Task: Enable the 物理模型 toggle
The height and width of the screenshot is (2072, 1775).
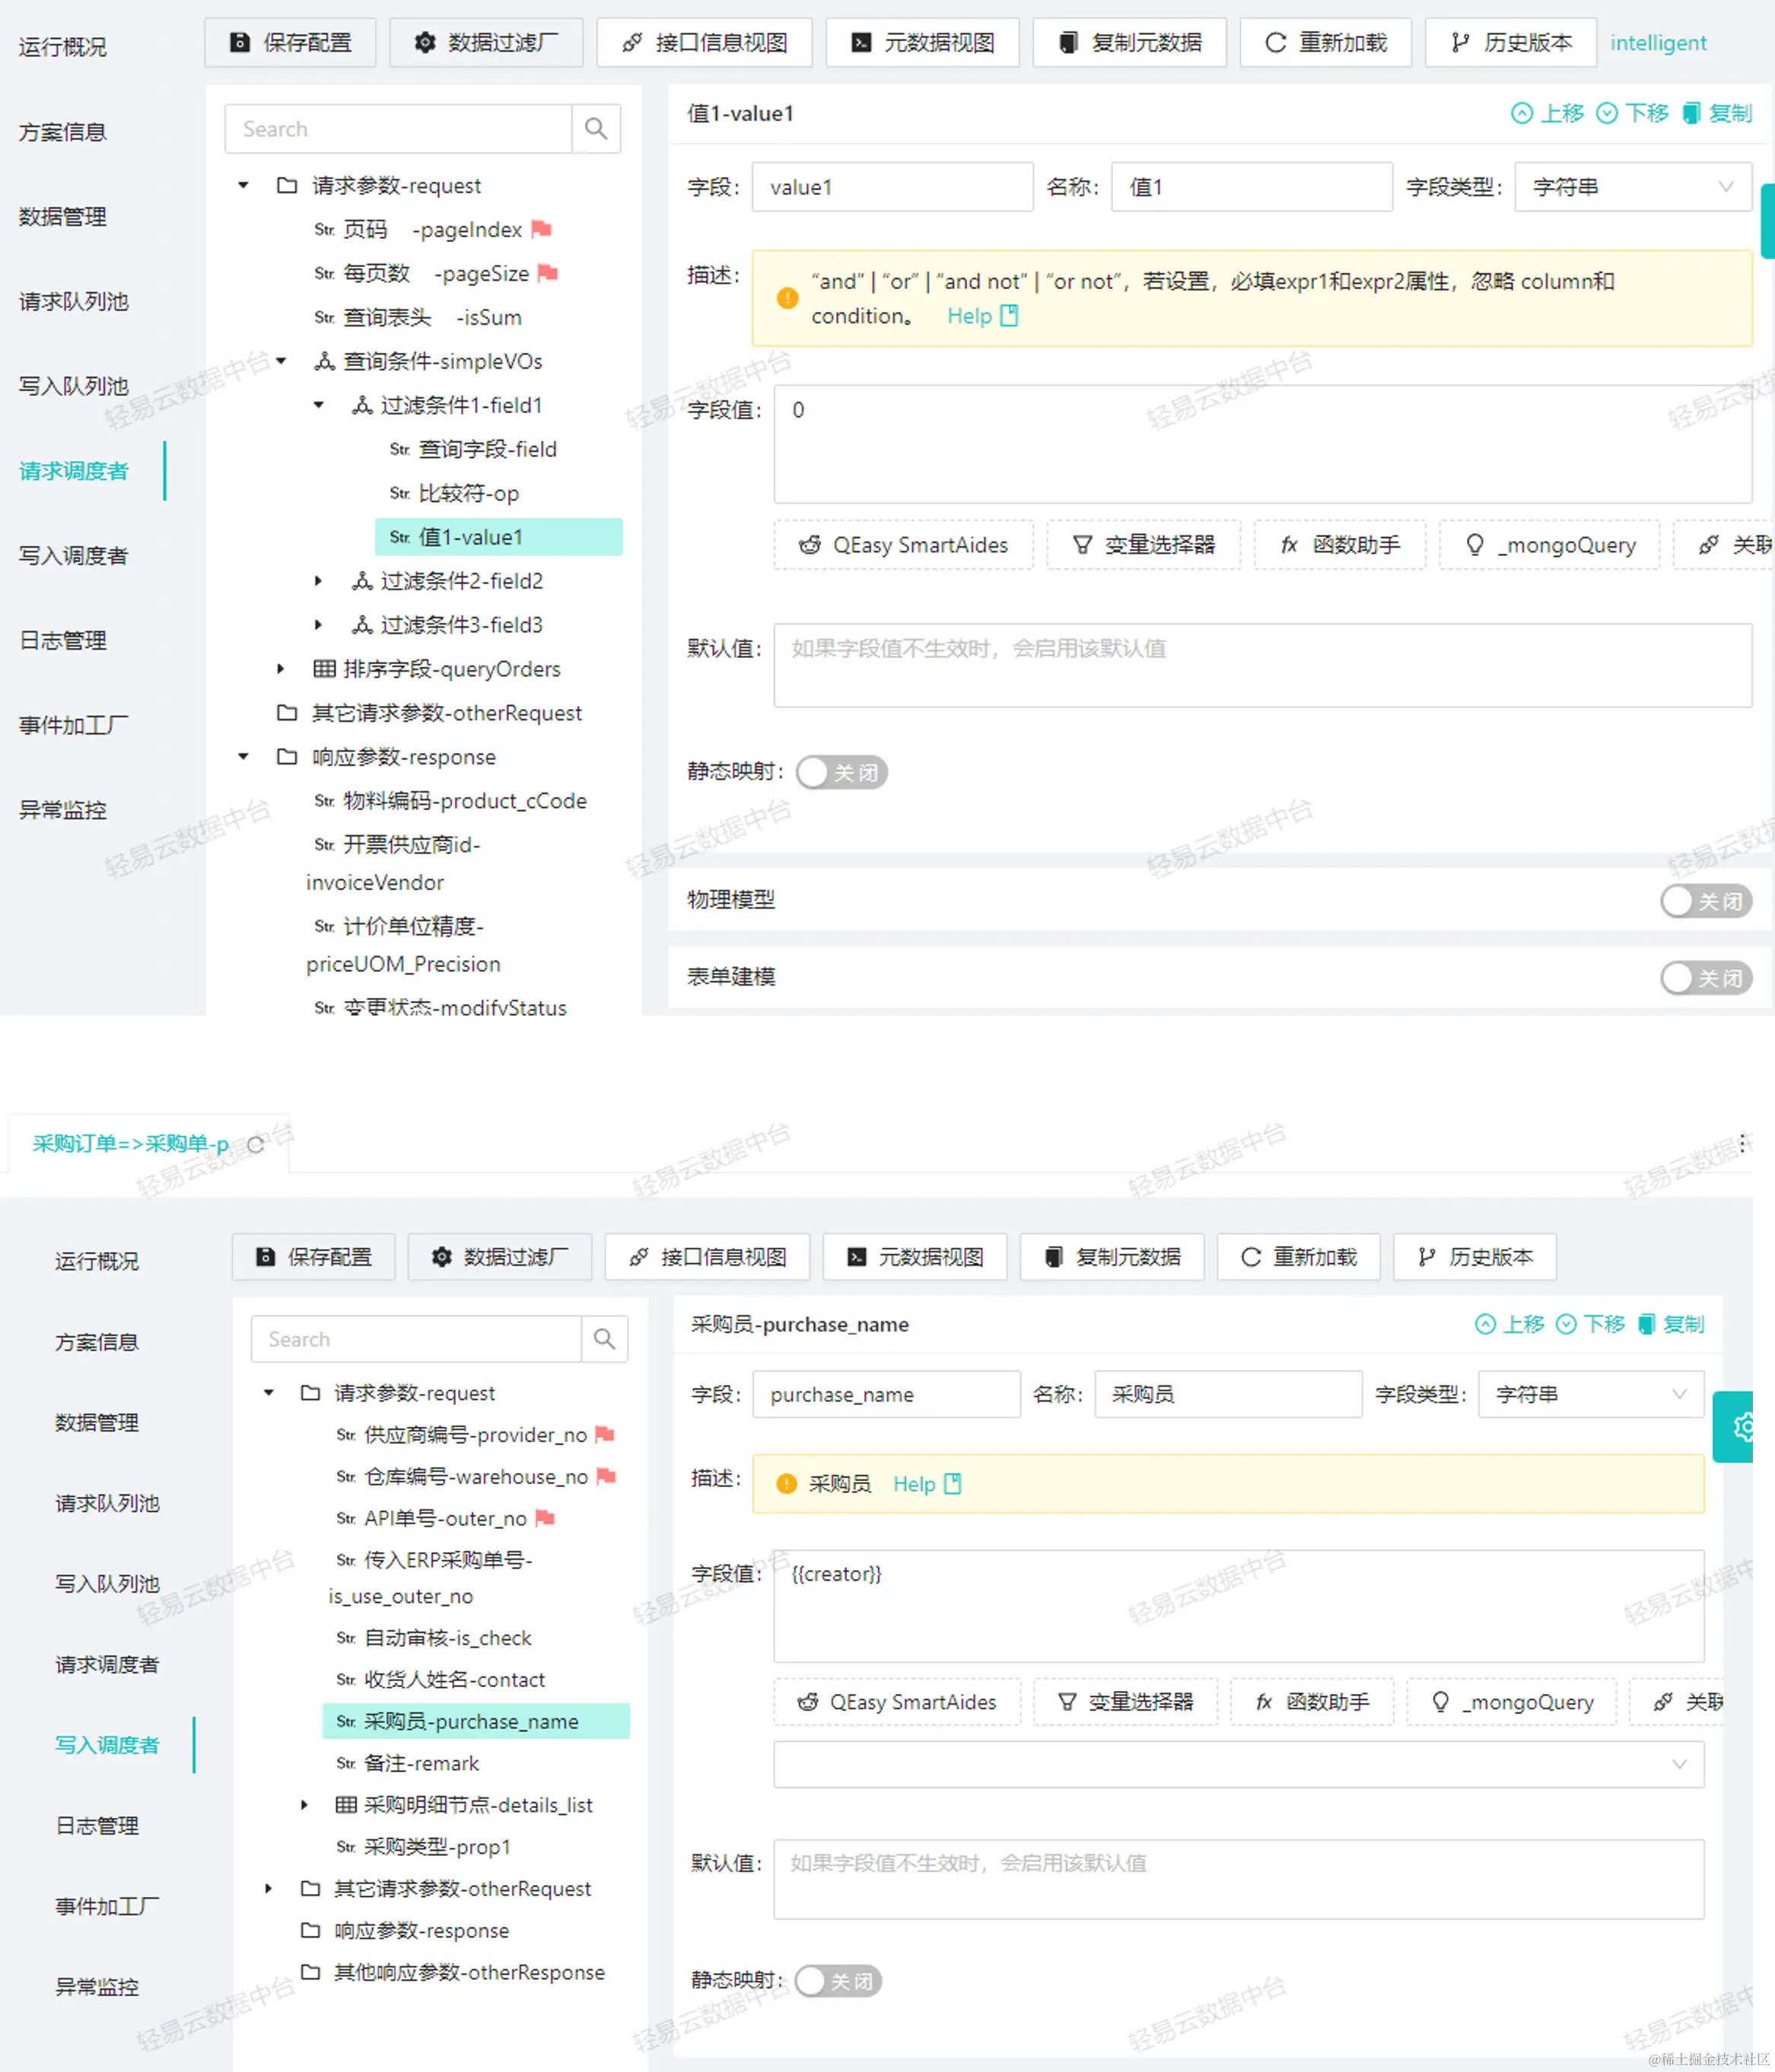Action: 1707,900
